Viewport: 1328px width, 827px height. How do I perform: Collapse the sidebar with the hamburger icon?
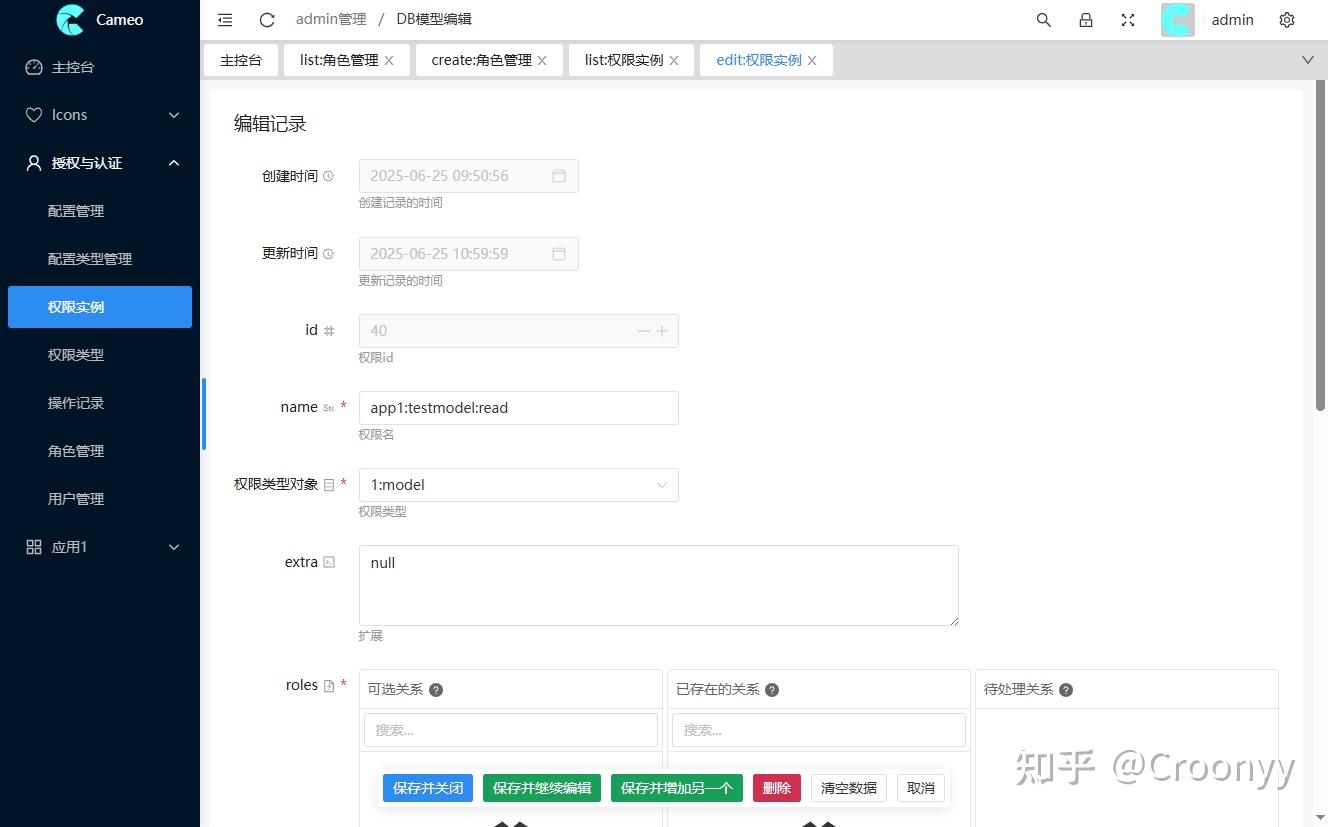[225, 19]
